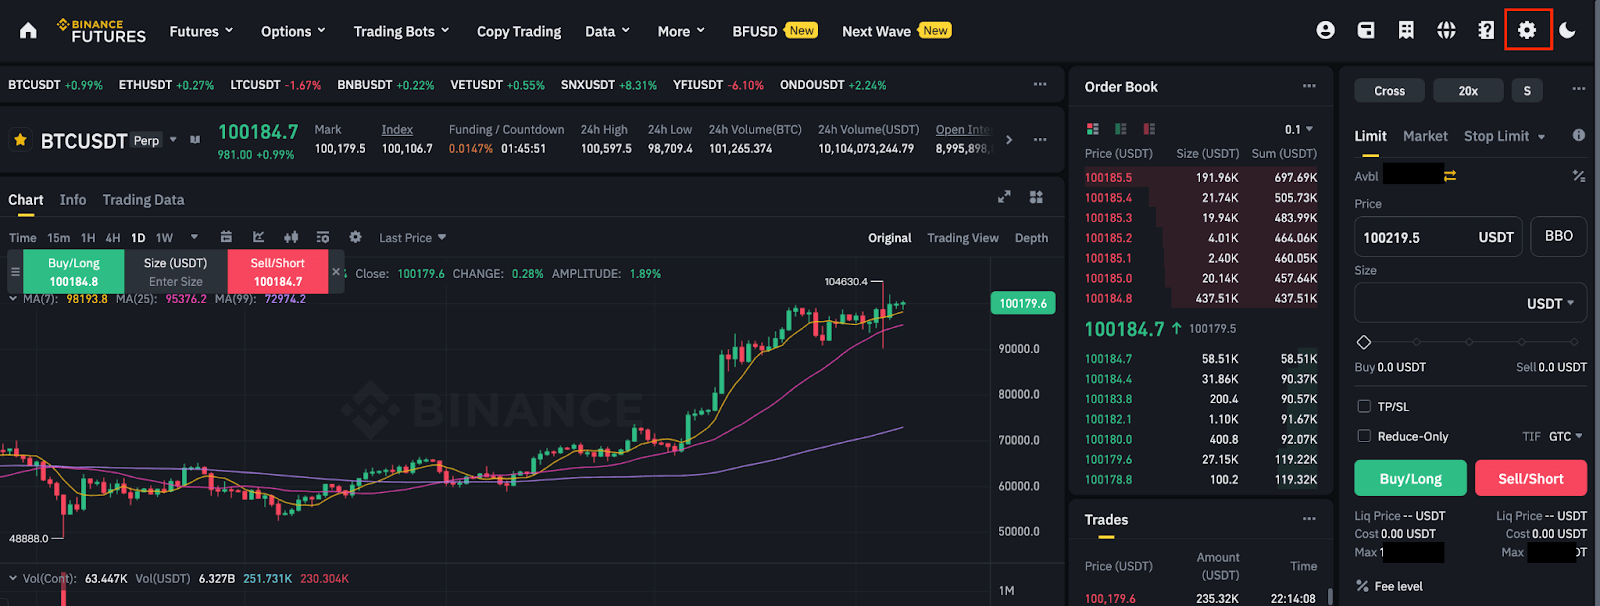Select the Market order tab
This screenshot has height=606, width=1600.
click(1425, 136)
